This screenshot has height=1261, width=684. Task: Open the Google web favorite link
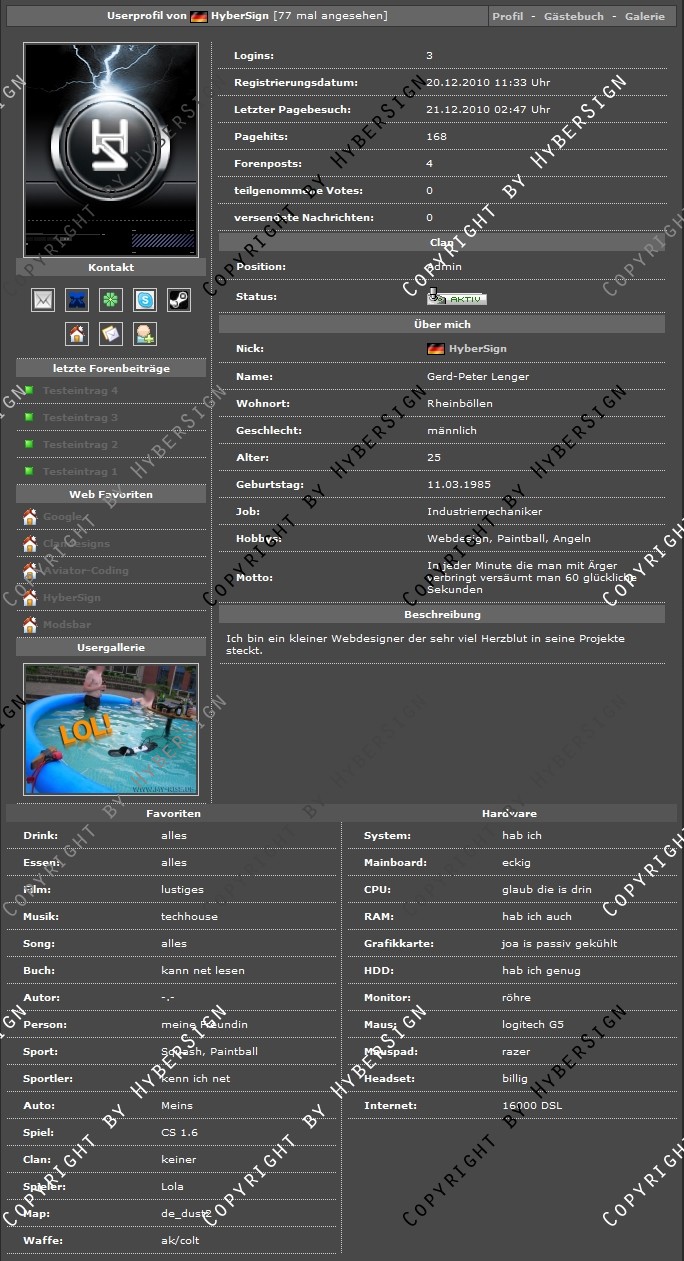61,517
